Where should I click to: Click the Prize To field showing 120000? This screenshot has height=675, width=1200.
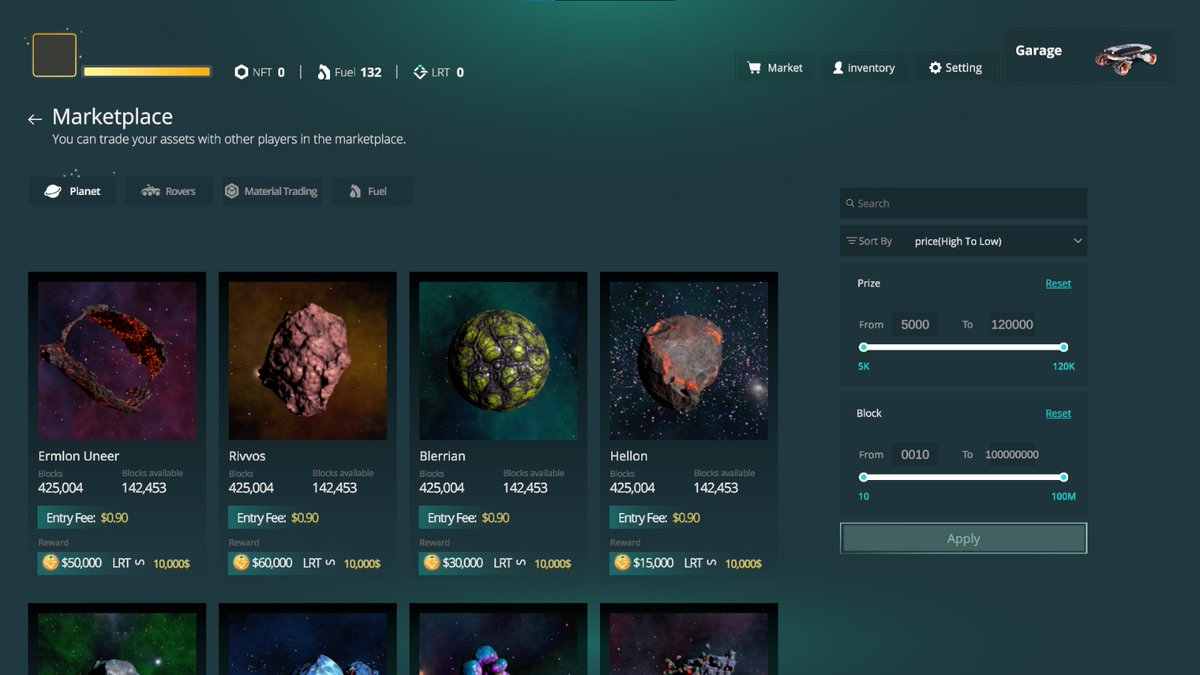coord(1012,324)
